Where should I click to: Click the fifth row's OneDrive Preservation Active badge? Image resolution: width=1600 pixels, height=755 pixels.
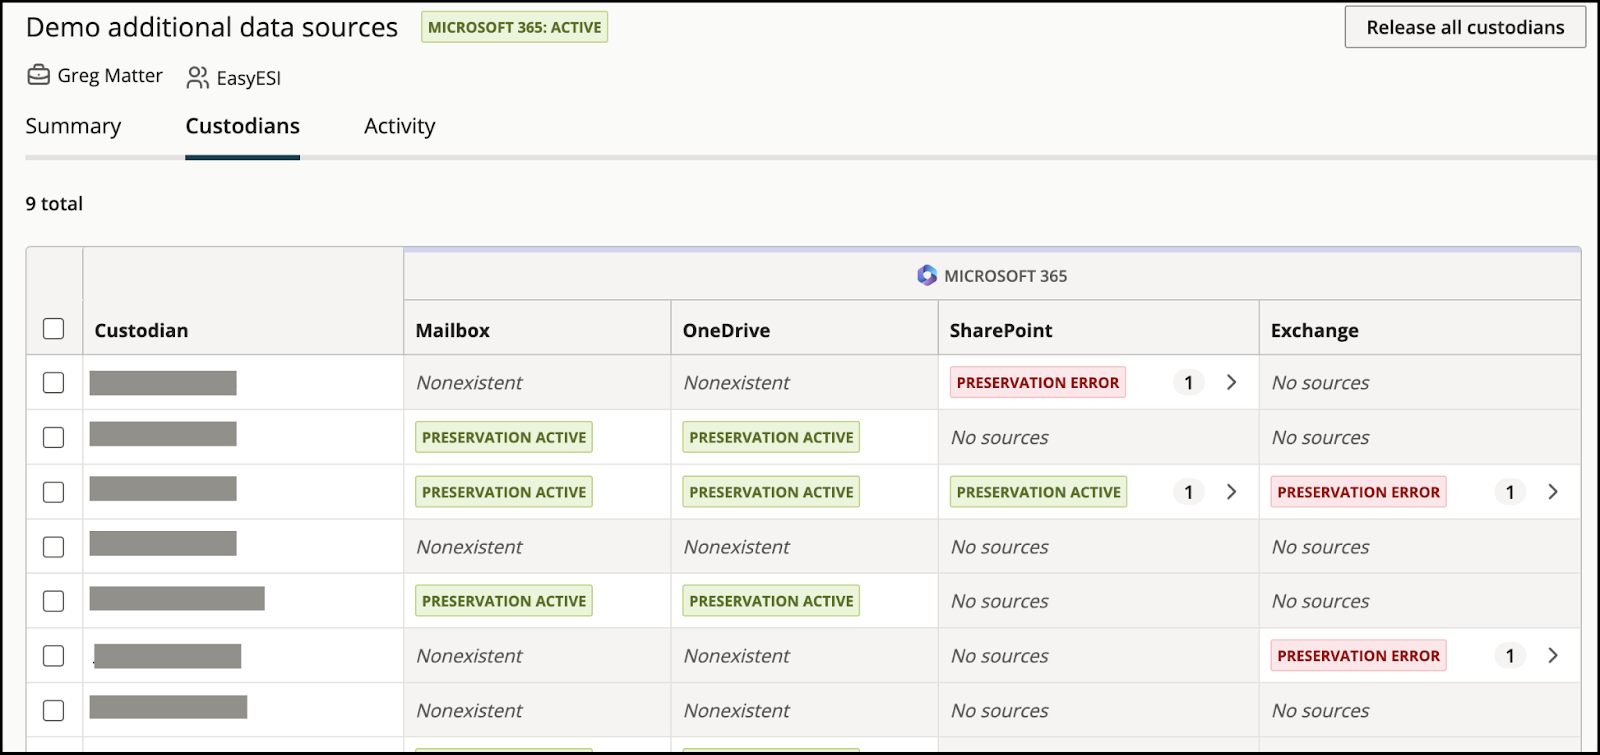[771, 601]
